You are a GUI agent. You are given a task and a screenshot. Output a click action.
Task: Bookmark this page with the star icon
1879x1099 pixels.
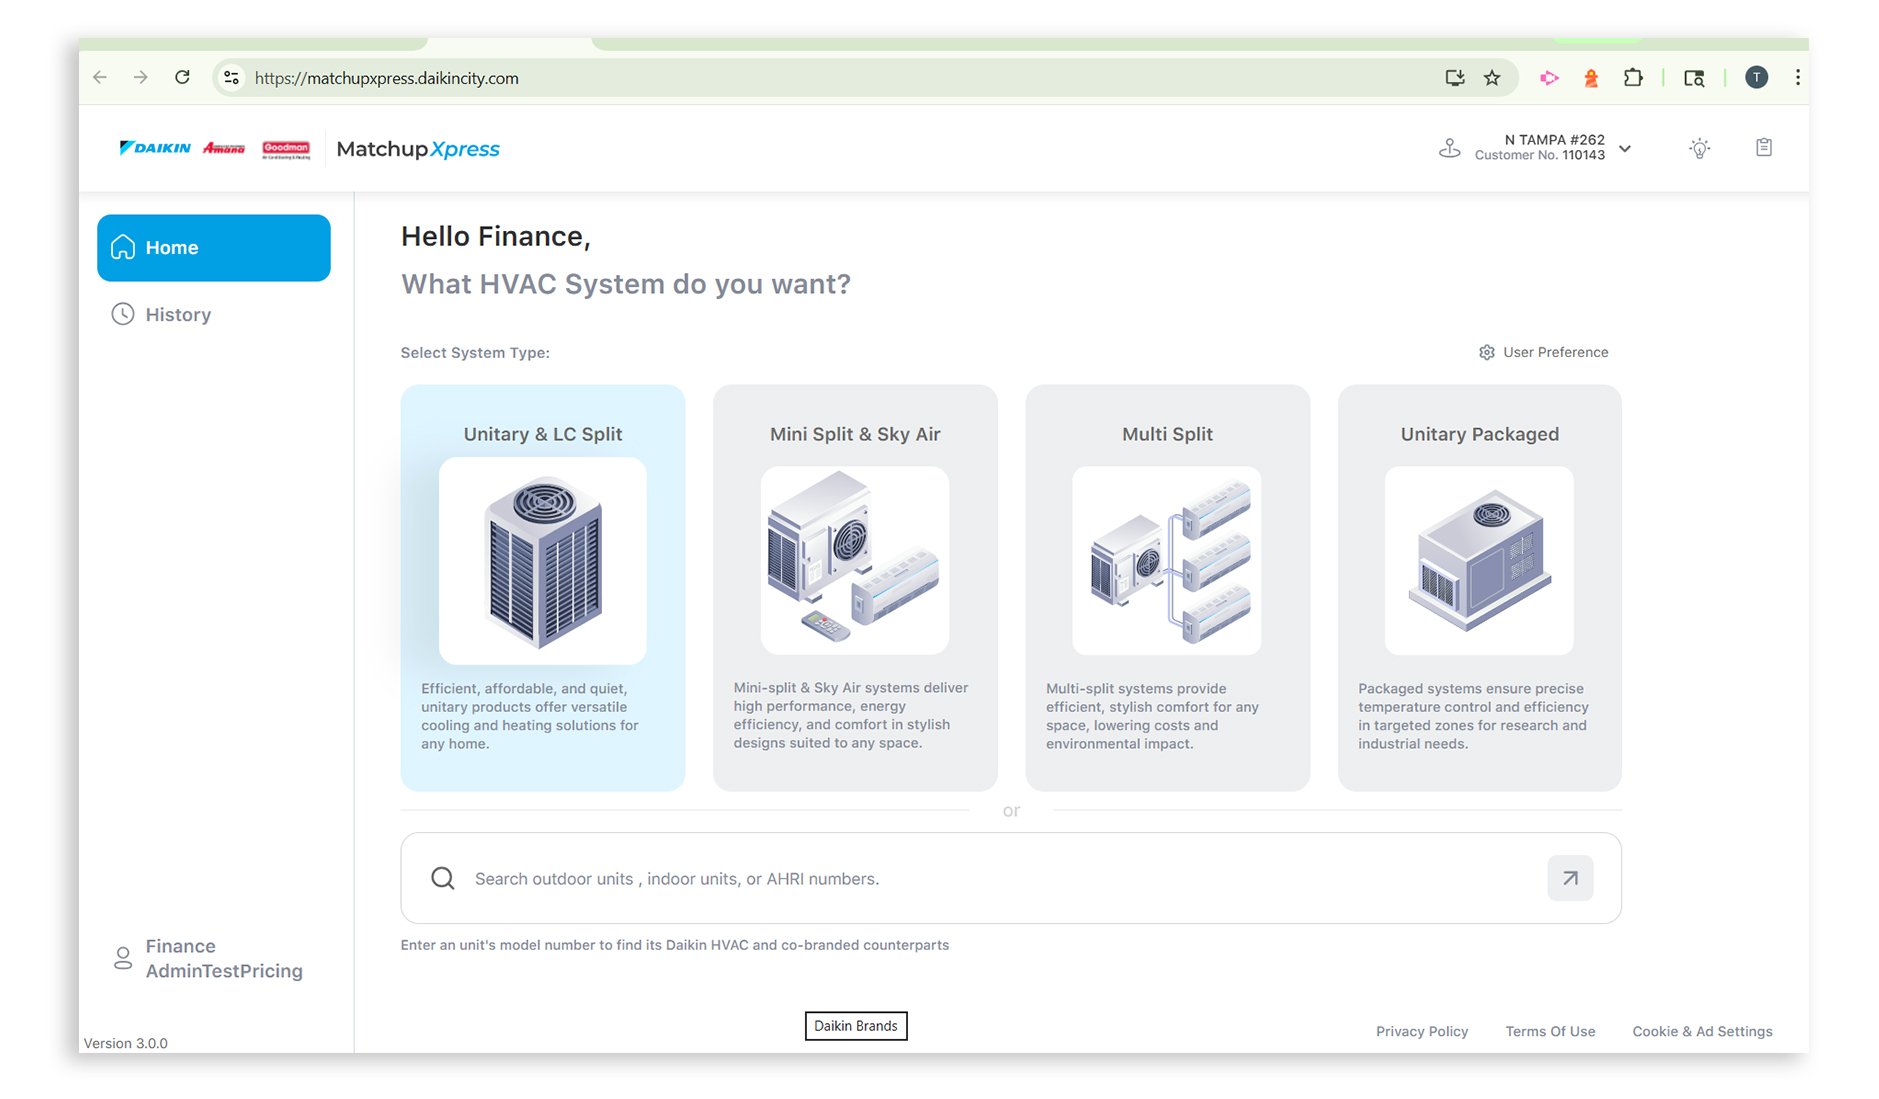click(1492, 78)
